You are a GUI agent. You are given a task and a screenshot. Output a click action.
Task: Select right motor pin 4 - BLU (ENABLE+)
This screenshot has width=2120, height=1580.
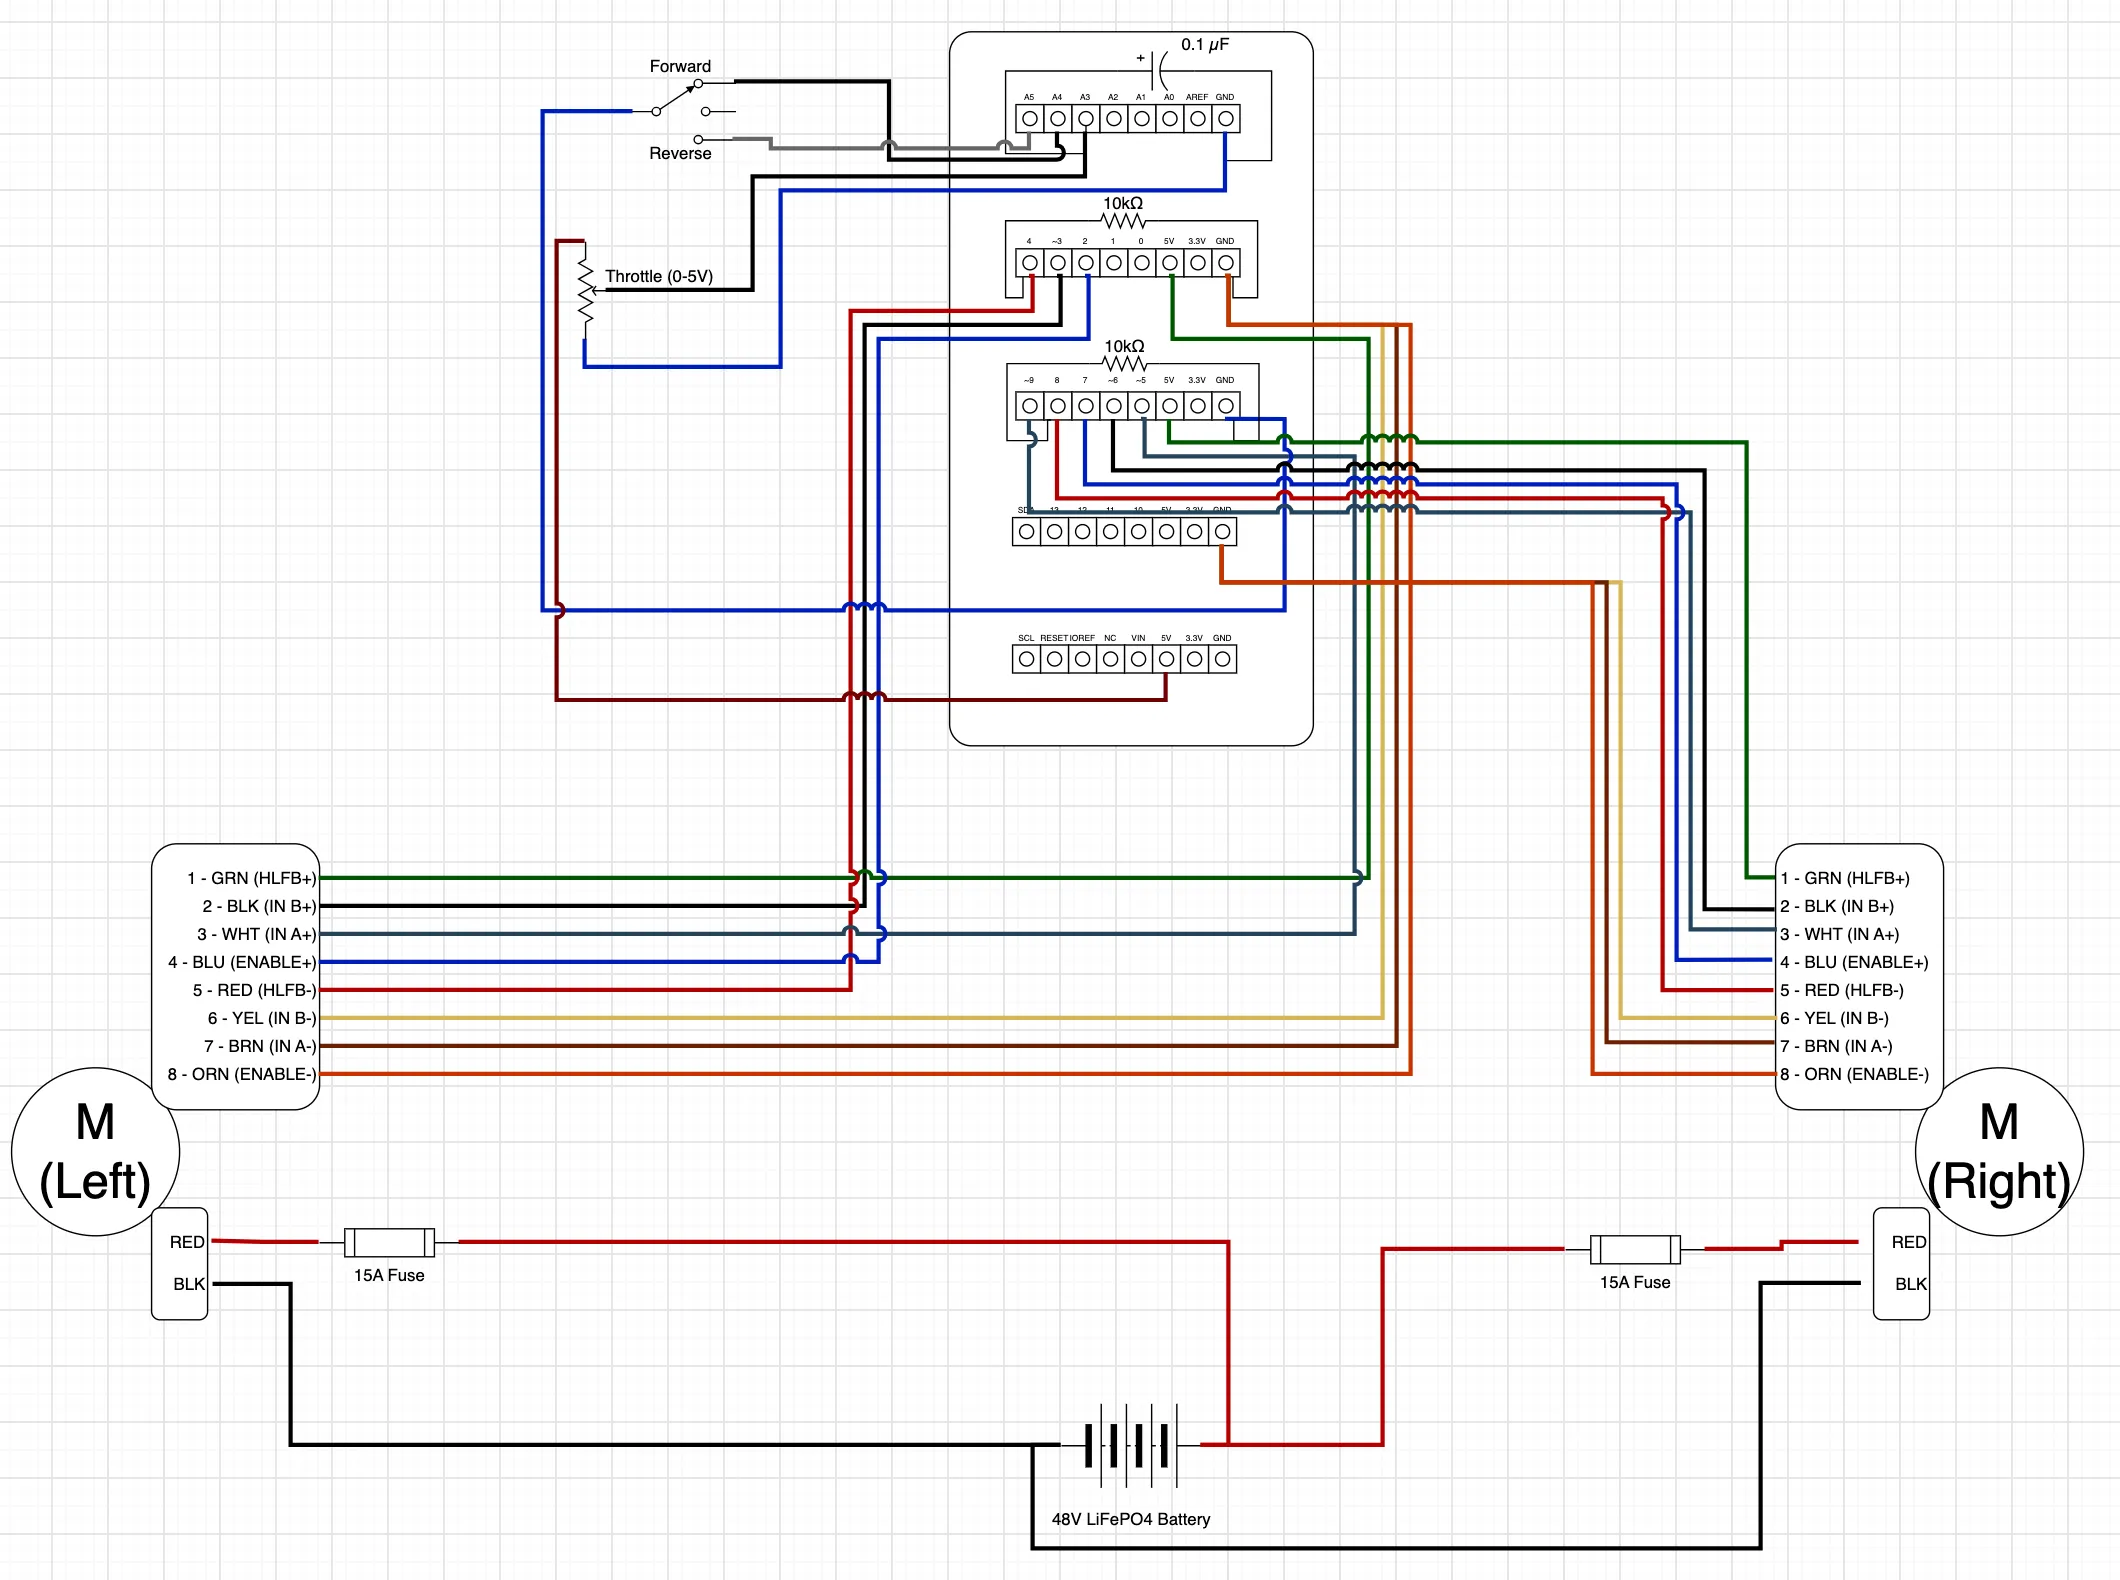(x=1854, y=962)
